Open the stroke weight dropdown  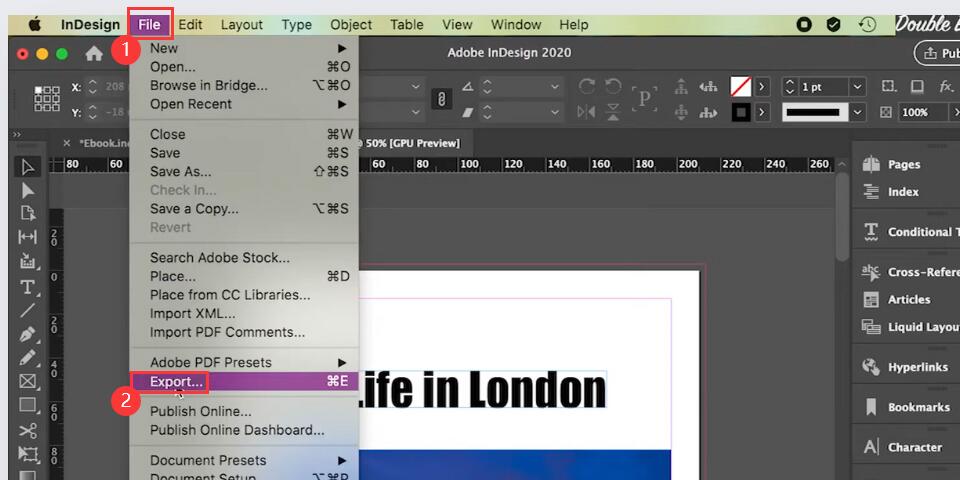(857, 87)
